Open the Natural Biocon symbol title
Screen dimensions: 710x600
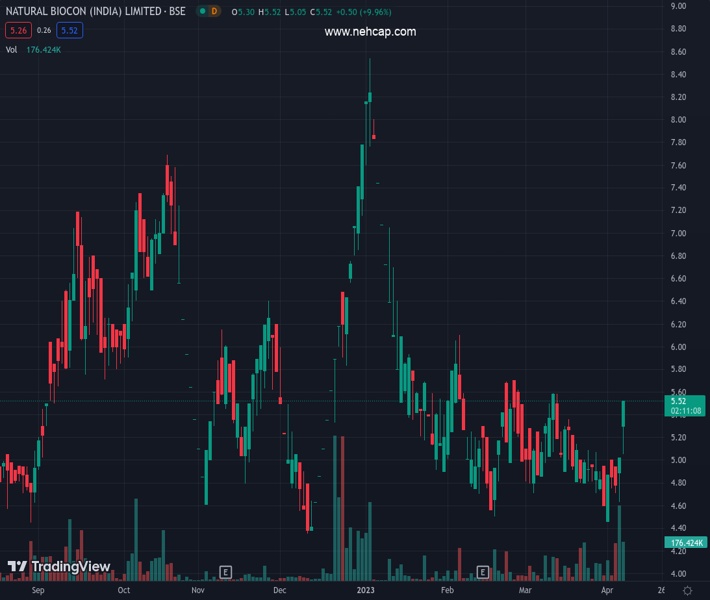pos(94,11)
